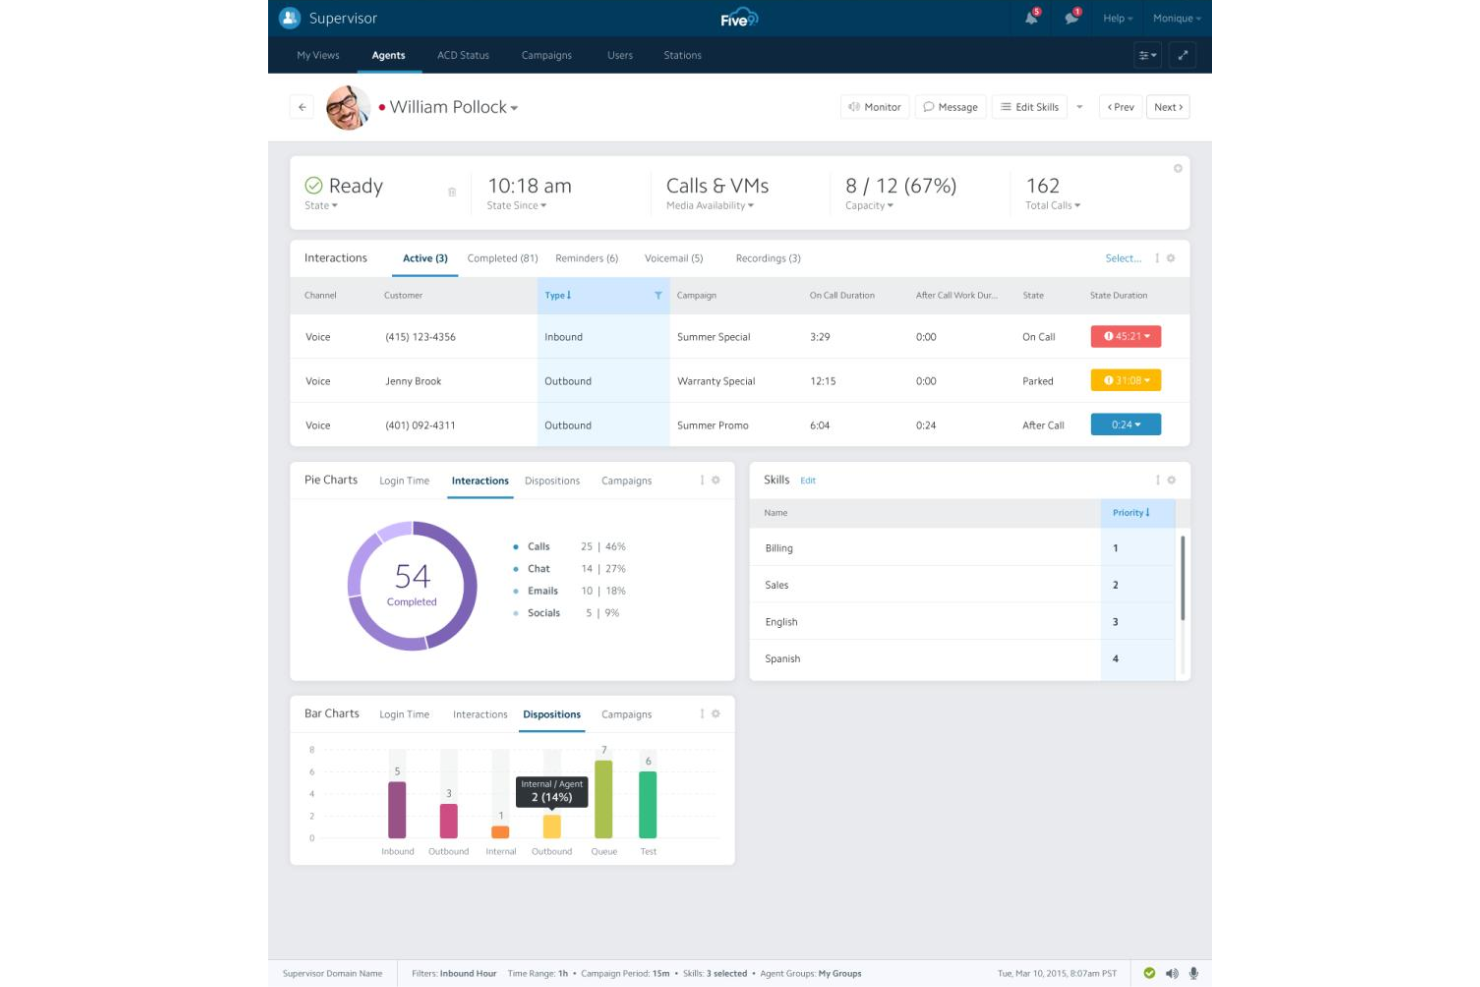Viewport: 1480px width, 987px height.
Task: Open the view settings sliders menu
Action: [x=1147, y=55]
